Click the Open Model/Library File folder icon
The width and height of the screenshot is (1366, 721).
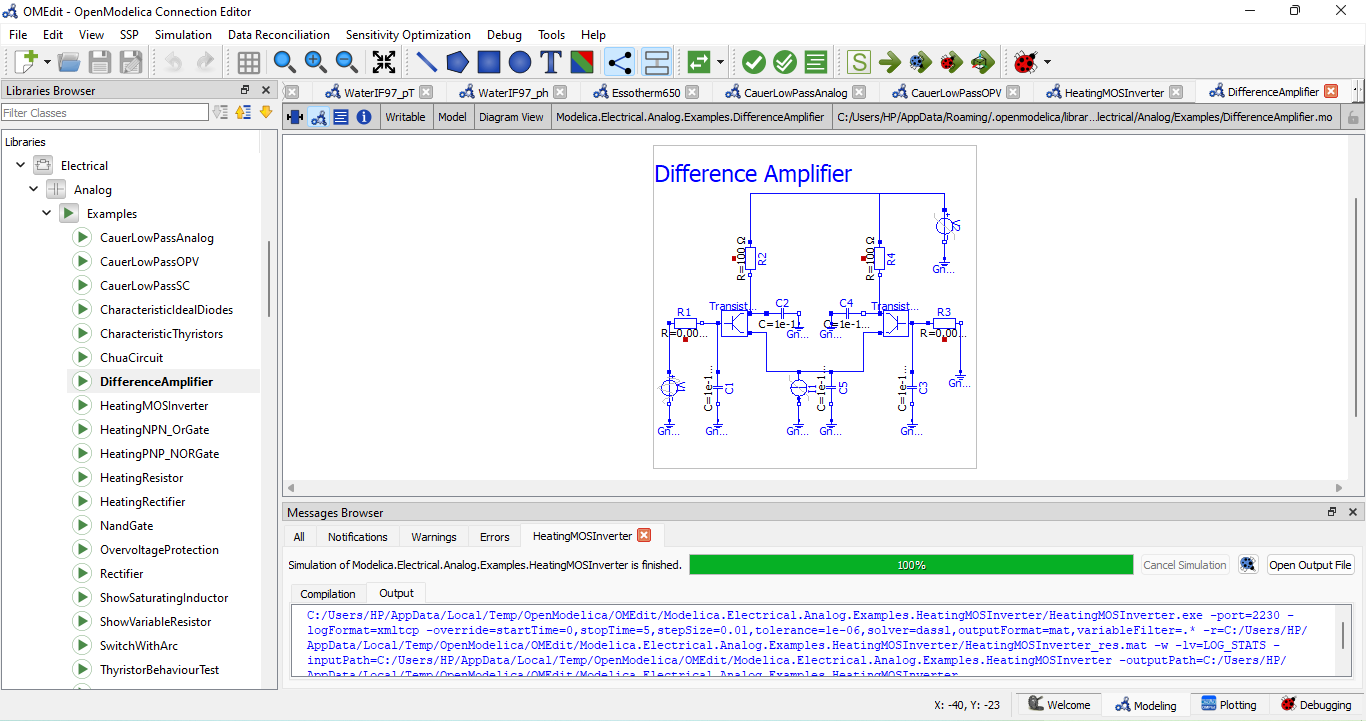coord(69,62)
